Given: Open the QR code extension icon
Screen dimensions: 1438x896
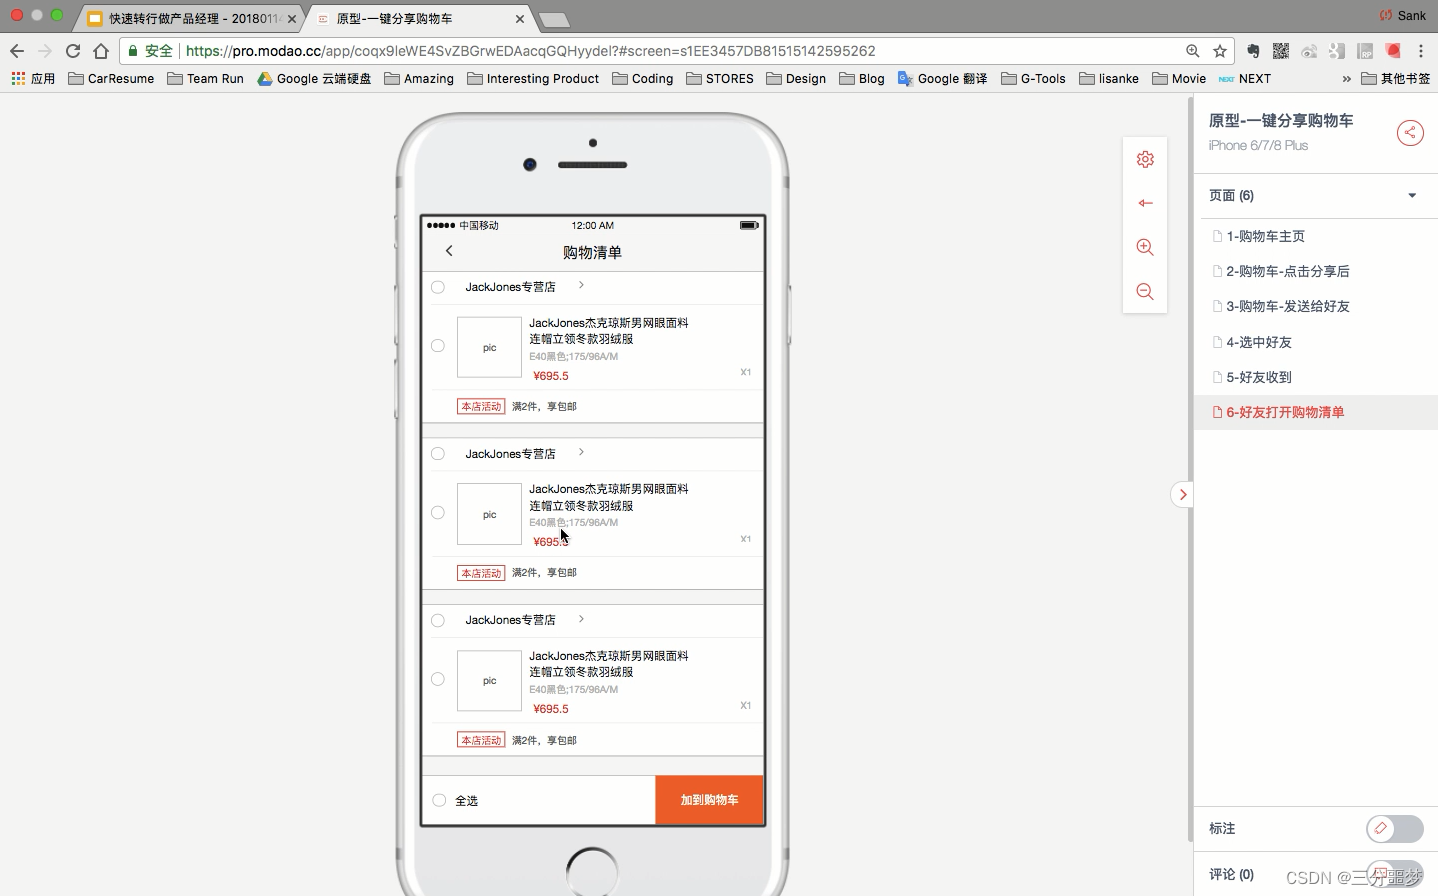Looking at the screenshot, I should 1281,51.
